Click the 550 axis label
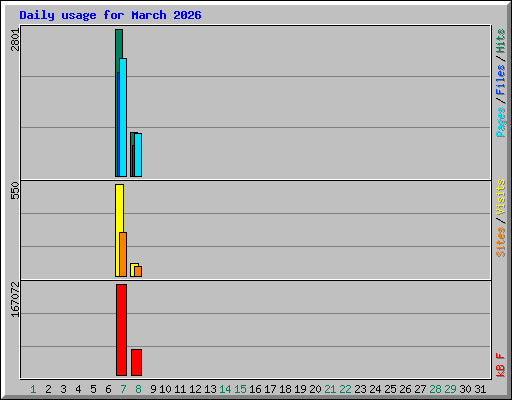 [15, 190]
